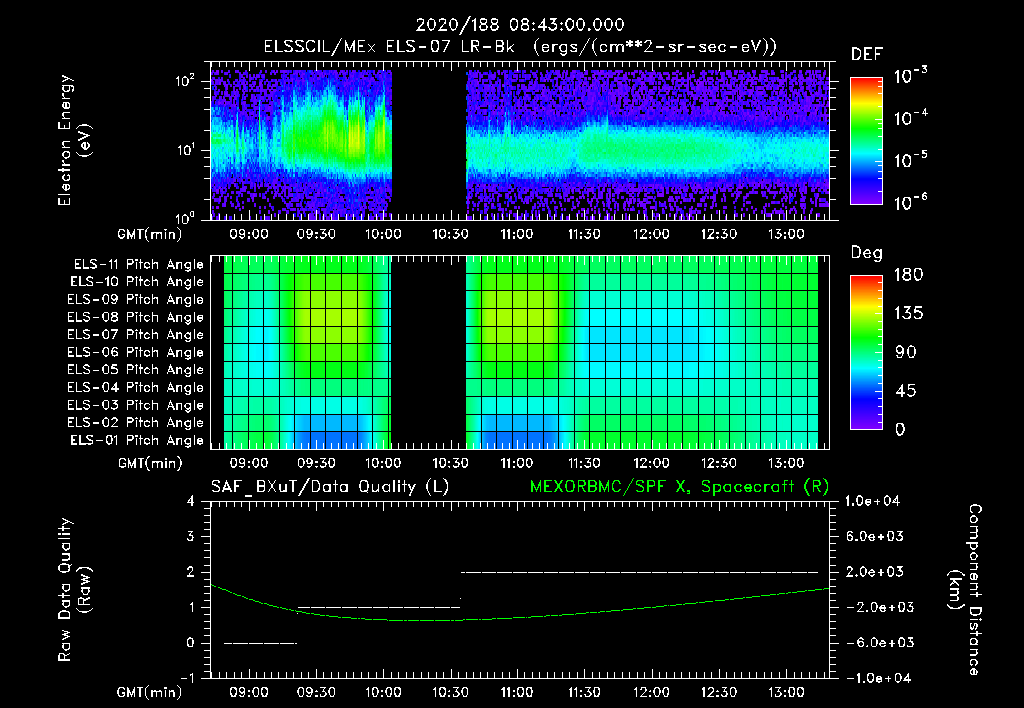
Task: Select the ELS-04 Pitch Angle row label
Action: [136, 388]
